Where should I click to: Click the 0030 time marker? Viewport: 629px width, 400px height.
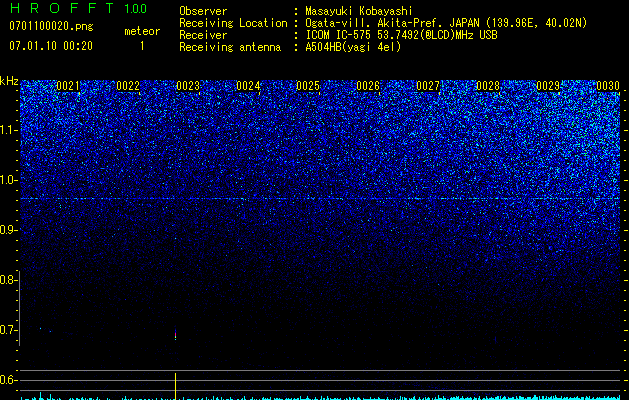coord(608,86)
